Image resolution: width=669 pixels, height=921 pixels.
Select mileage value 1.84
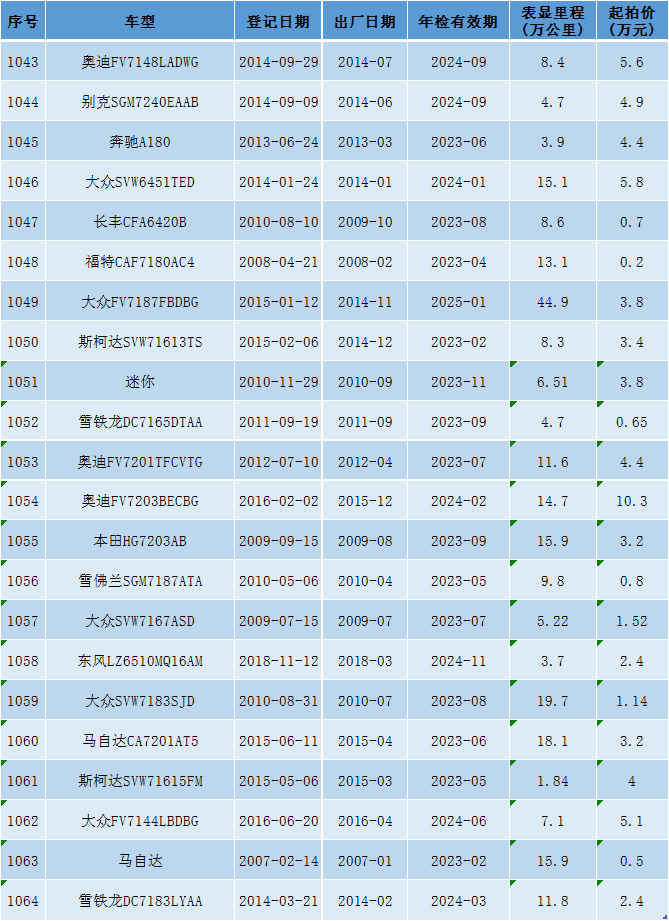tap(553, 780)
